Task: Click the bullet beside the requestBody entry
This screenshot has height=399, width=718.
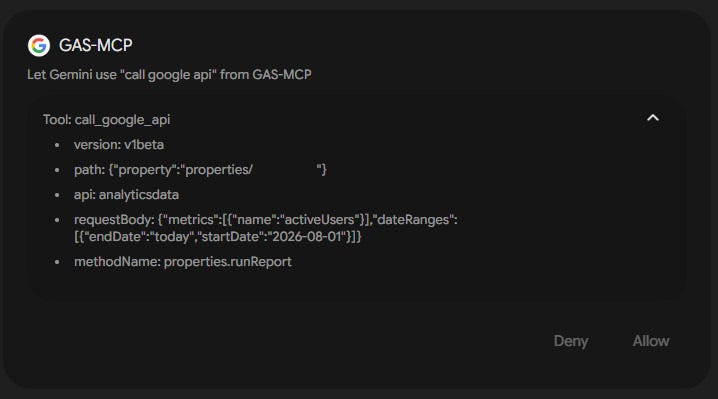Action: click(x=57, y=220)
